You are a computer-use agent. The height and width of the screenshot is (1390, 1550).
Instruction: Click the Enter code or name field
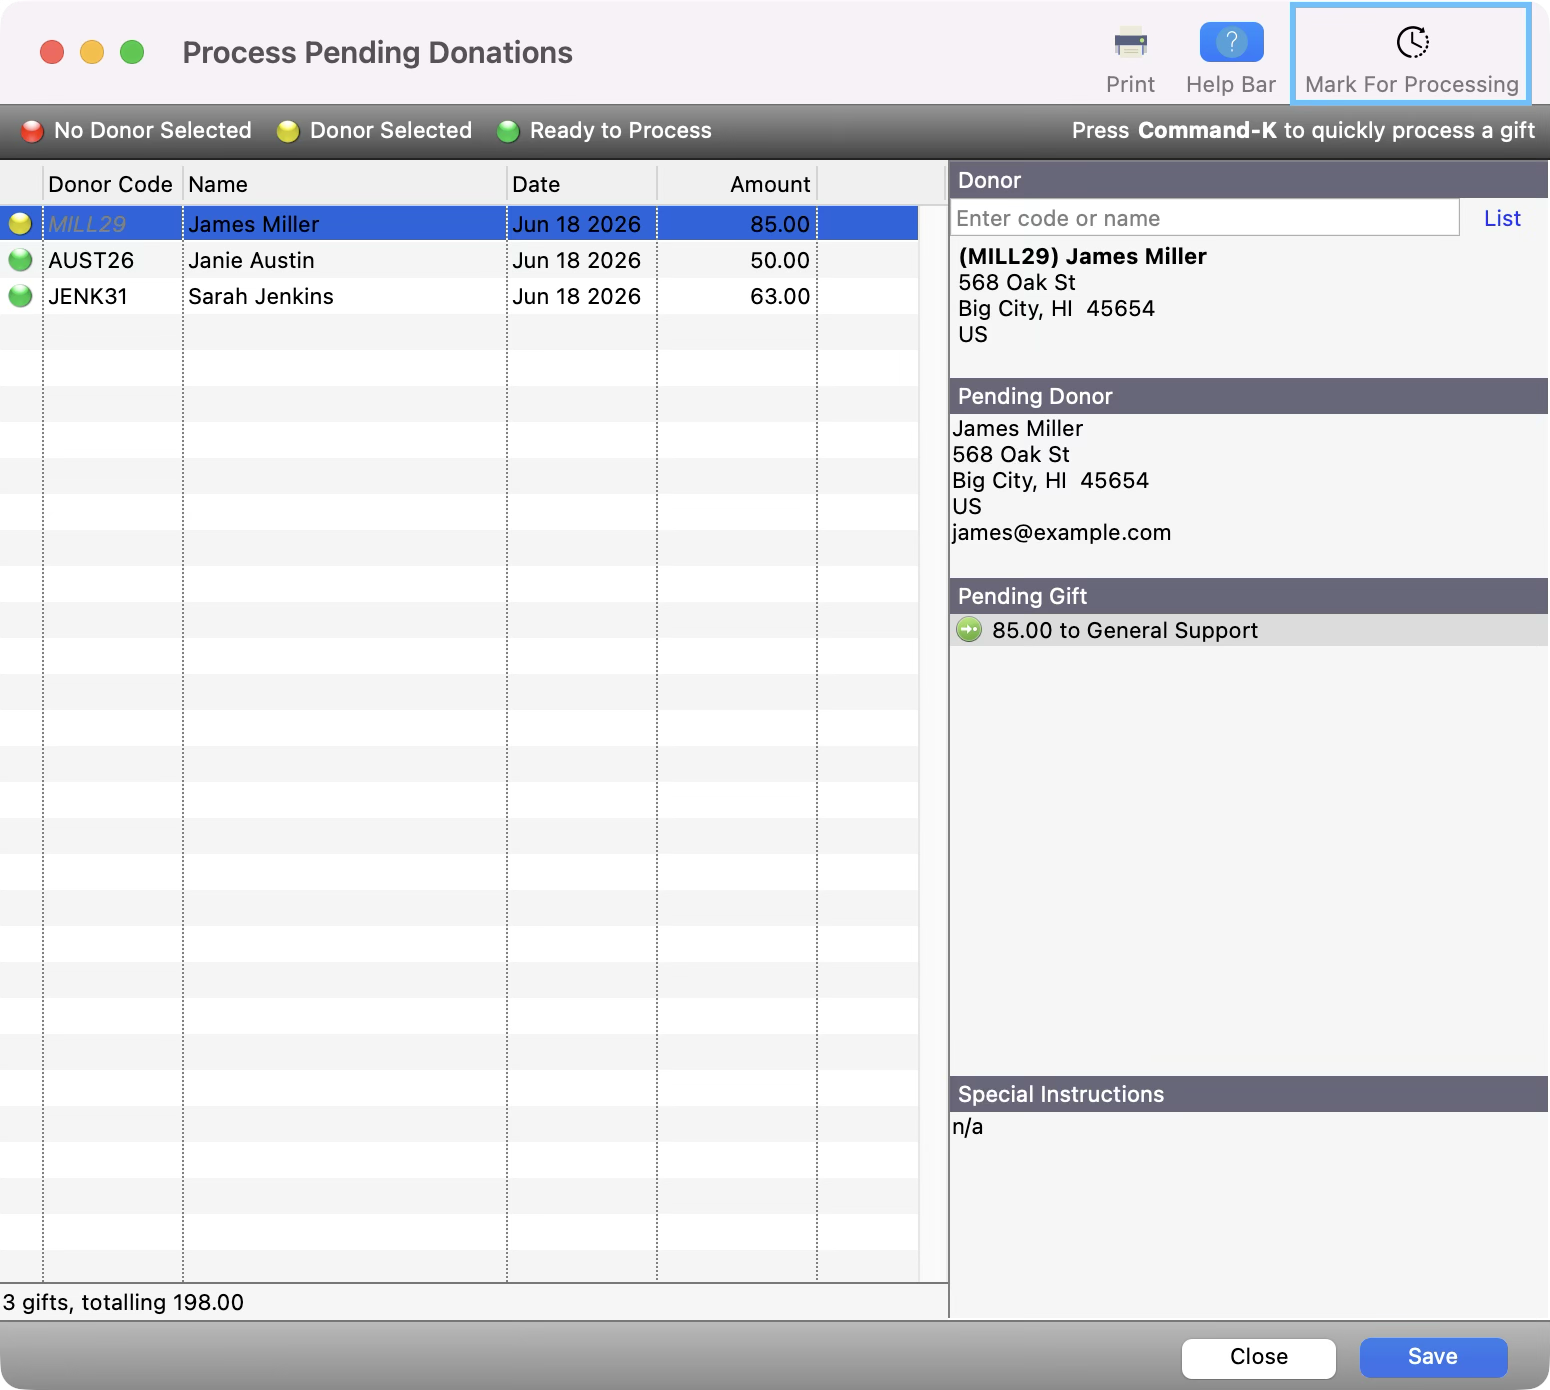[x=1205, y=218]
